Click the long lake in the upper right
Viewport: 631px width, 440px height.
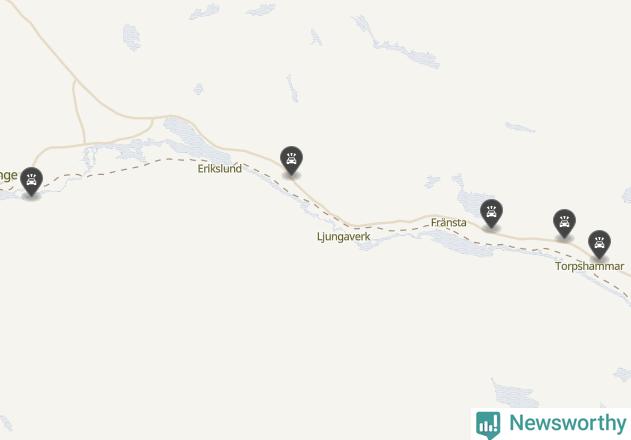[396, 45]
